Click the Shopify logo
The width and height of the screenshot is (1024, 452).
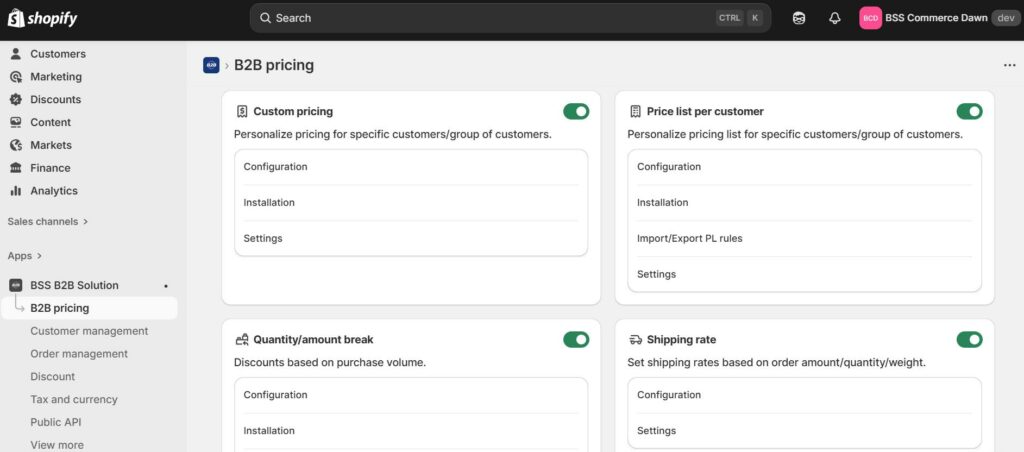click(42, 18)
